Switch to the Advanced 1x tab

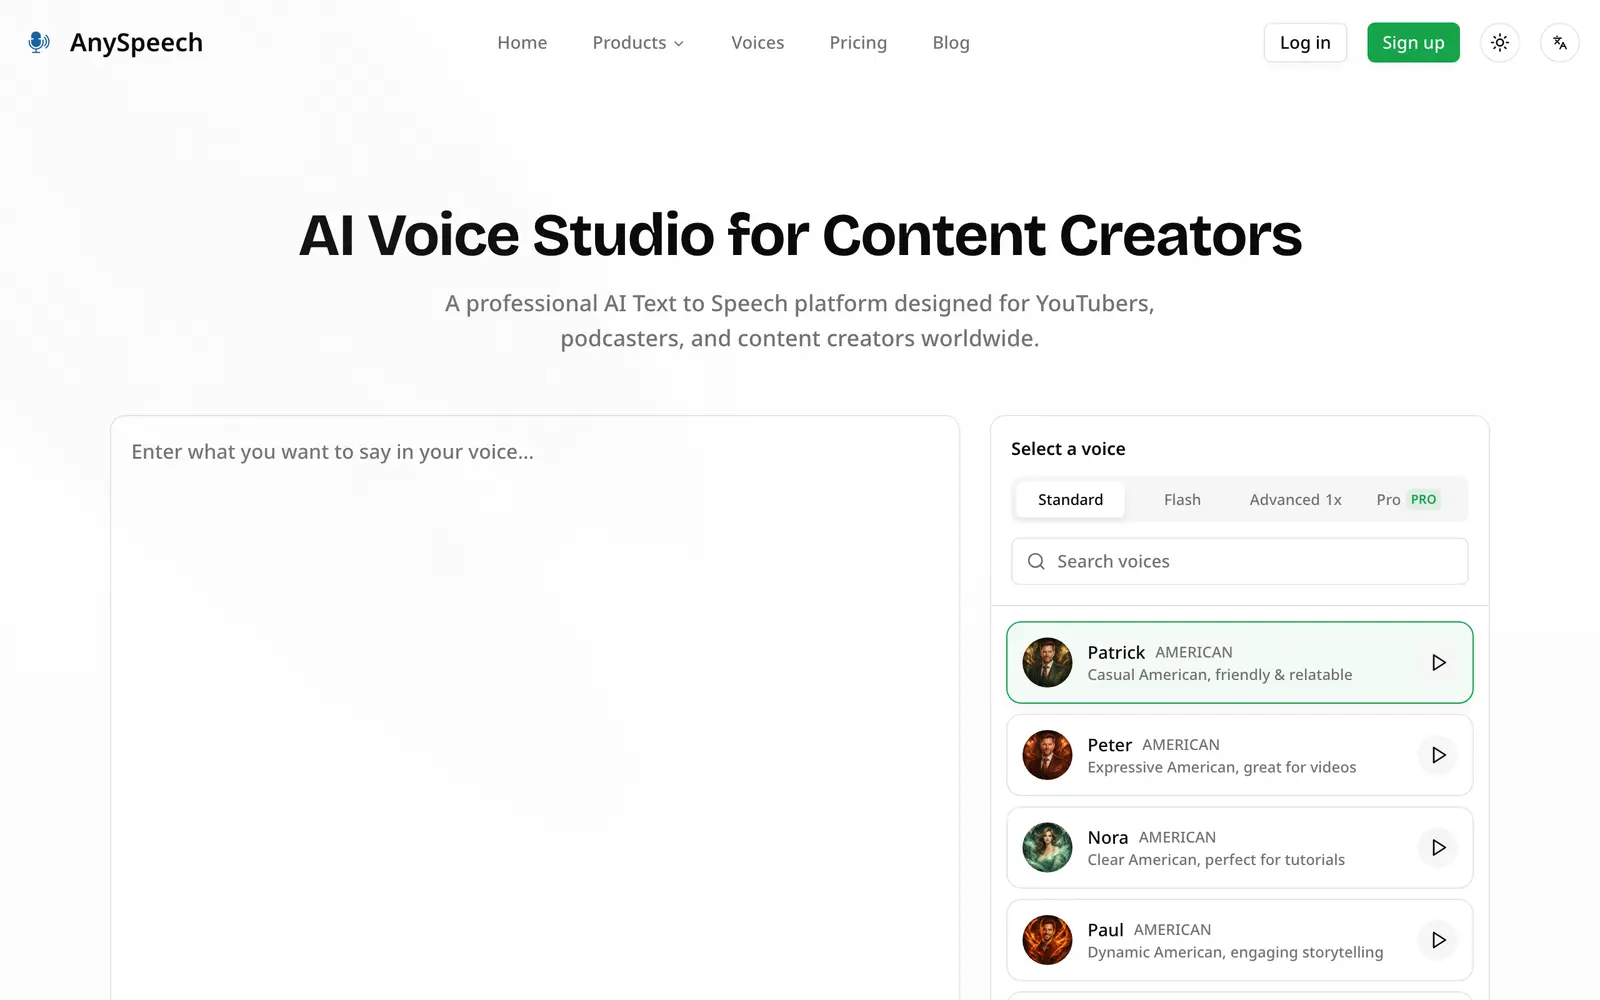(x=1295, y=499)
